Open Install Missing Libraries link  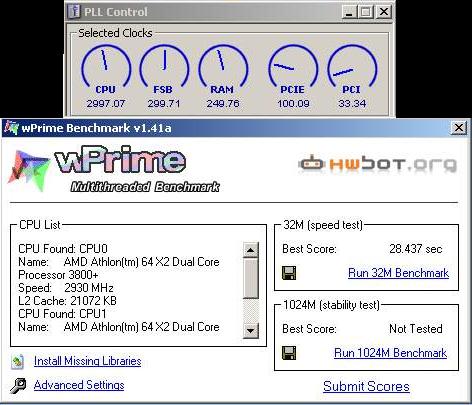click(x=88, y=361)
